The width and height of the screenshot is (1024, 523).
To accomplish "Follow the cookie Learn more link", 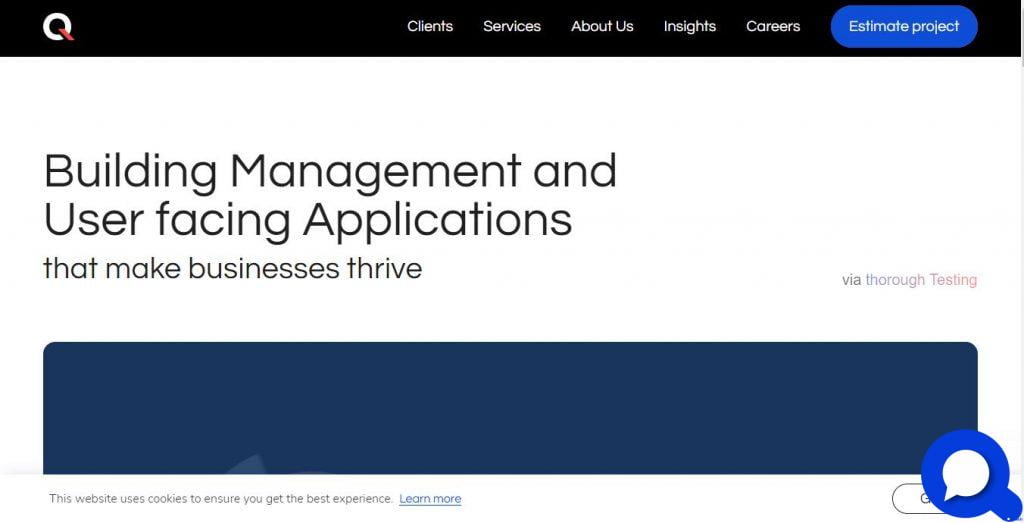I will click(x=430, y=499).
